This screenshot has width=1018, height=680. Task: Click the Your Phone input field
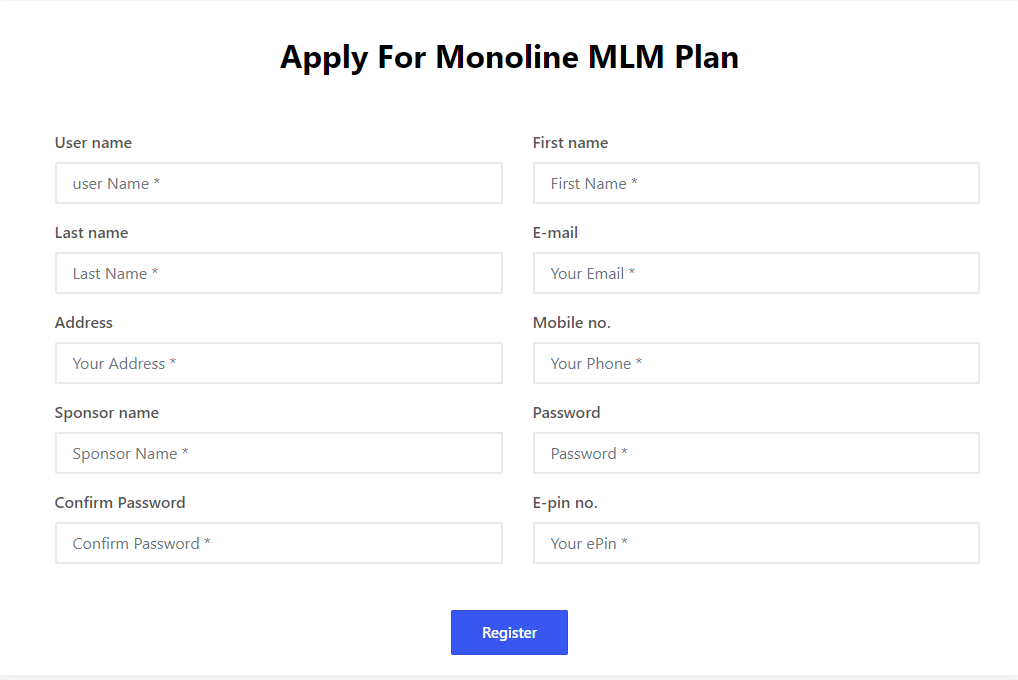(756, 364)
